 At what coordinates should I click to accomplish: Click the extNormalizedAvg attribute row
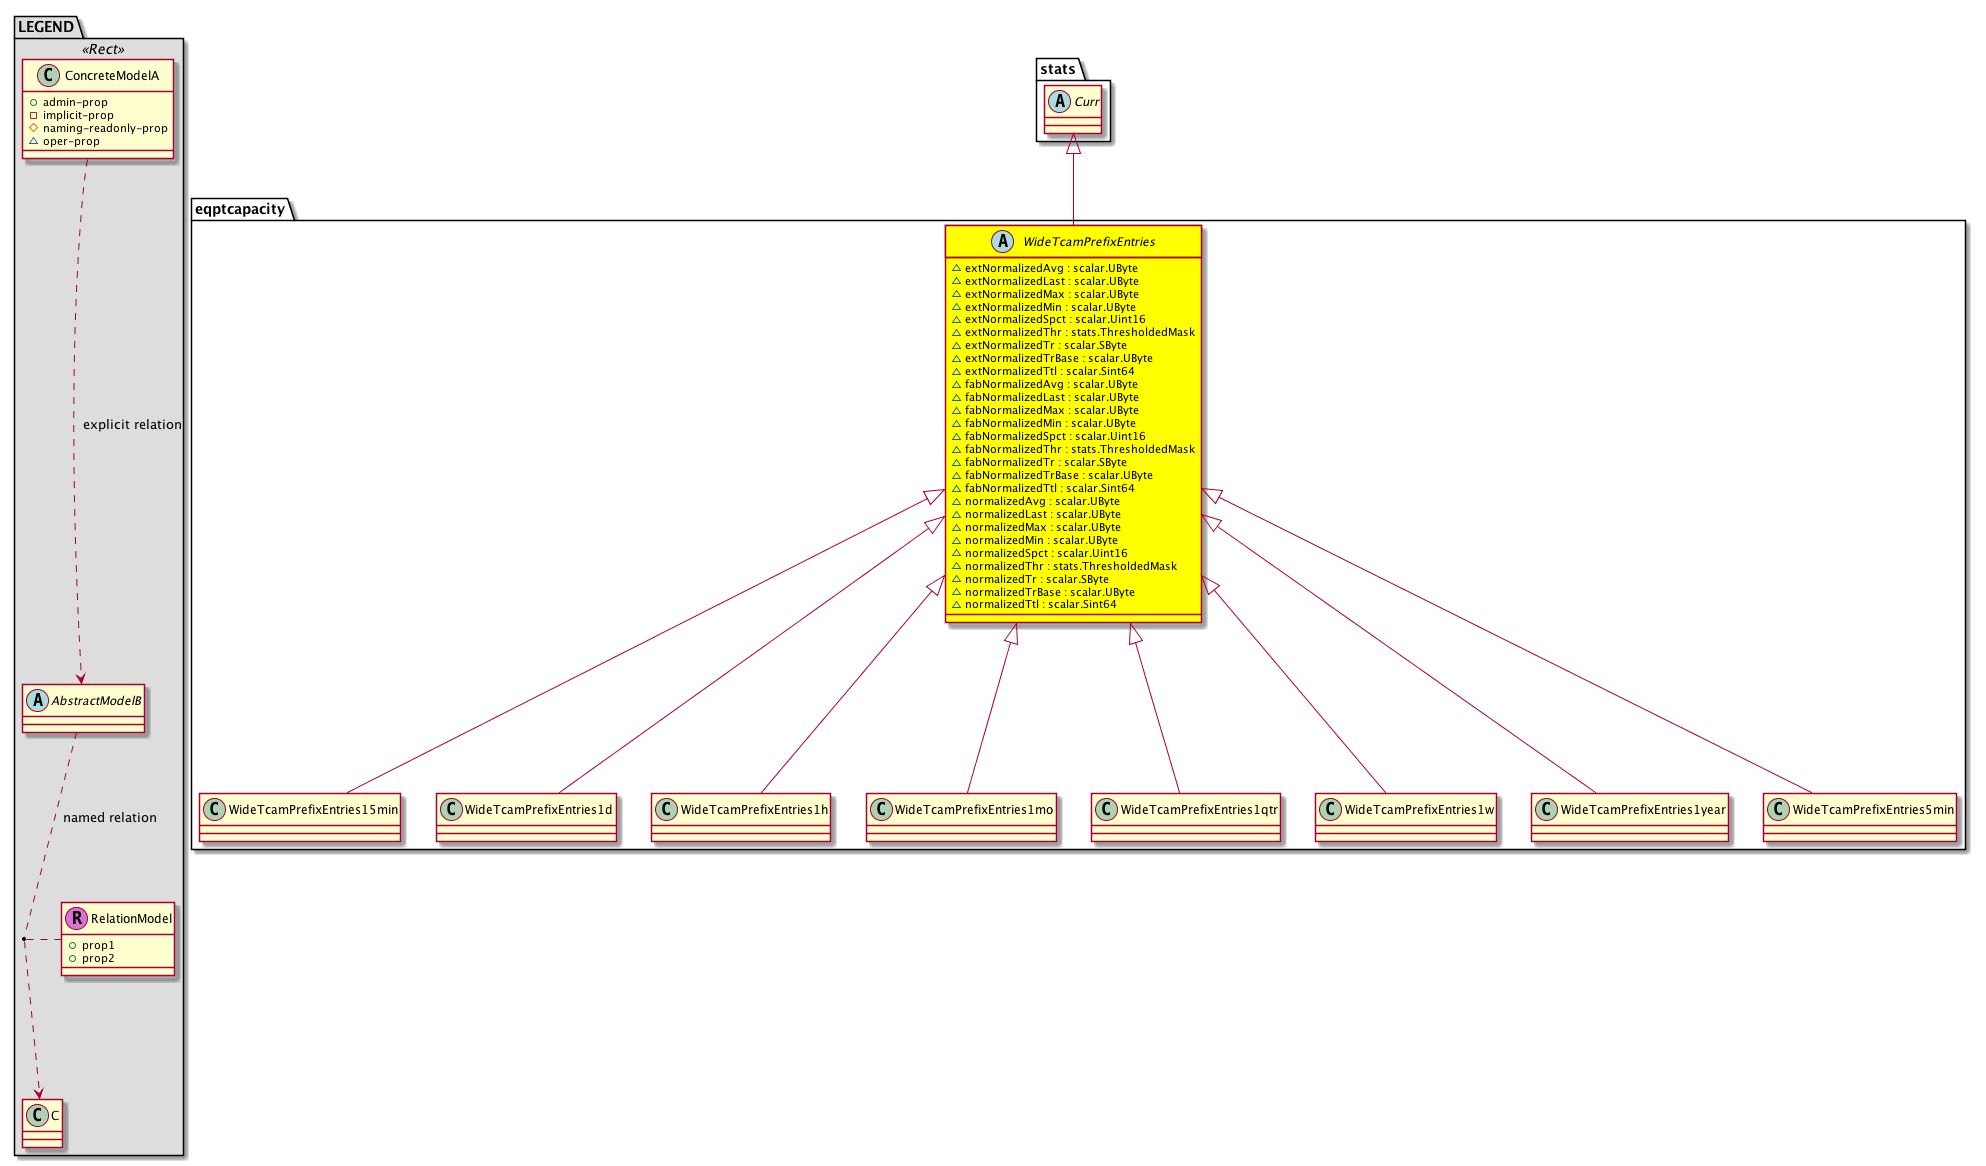[x=1050, y=268]
